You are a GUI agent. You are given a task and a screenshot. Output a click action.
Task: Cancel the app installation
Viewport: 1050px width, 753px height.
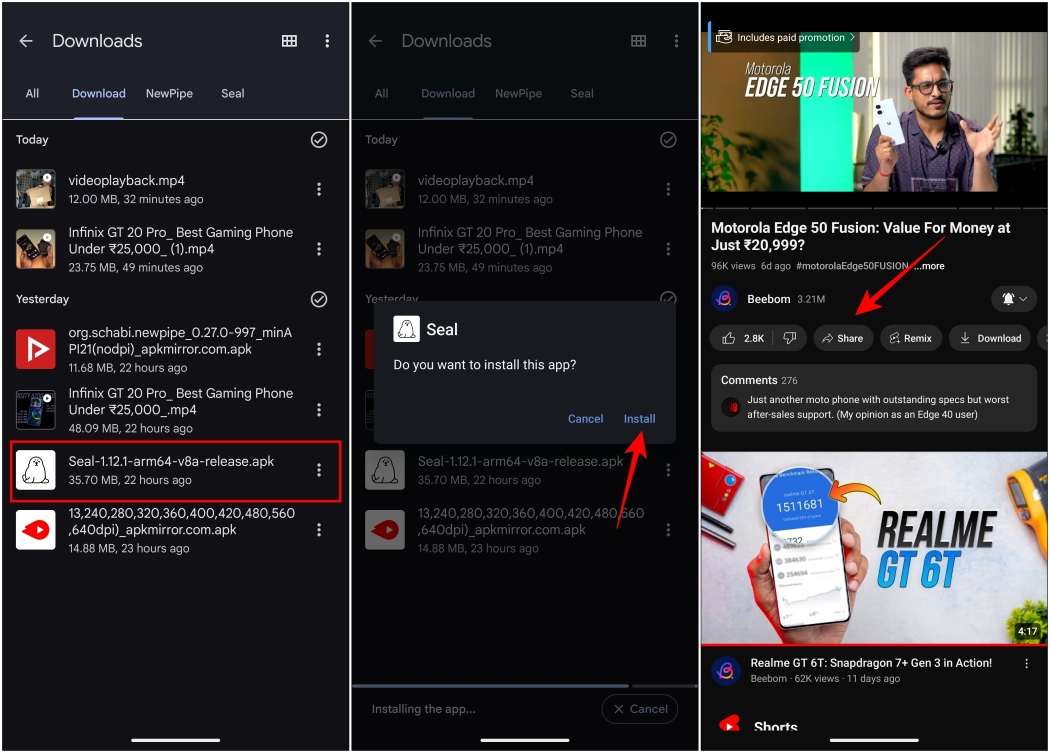point(640,708)
